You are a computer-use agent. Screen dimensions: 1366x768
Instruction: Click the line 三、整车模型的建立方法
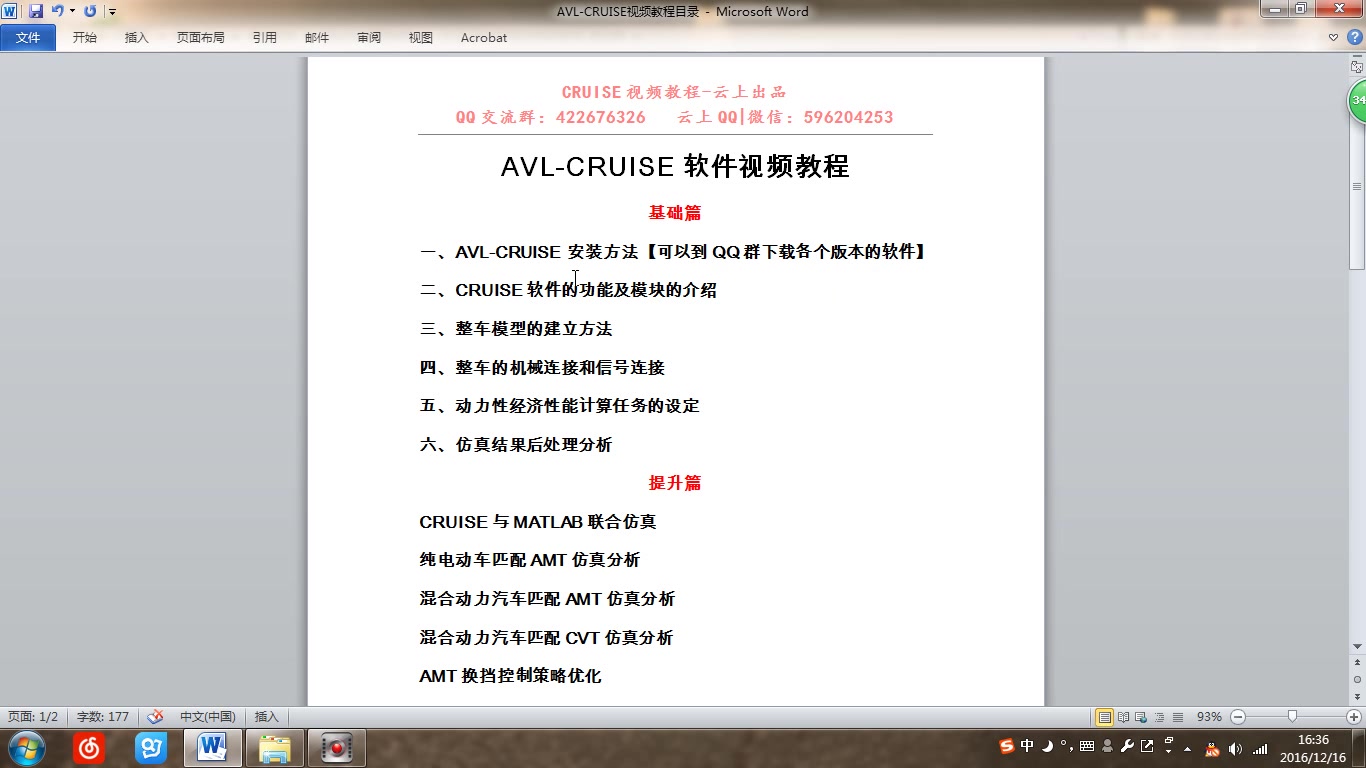[x=516, y=329]
